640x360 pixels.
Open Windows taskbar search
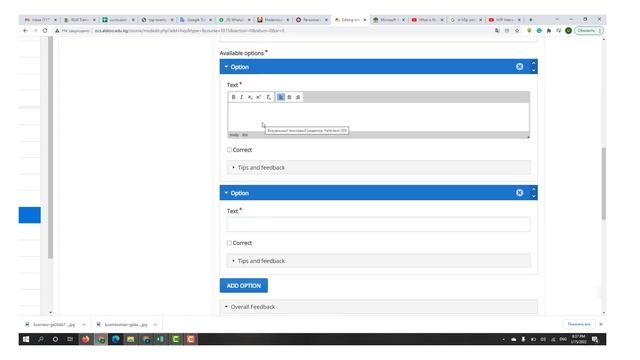coord(41,339)
